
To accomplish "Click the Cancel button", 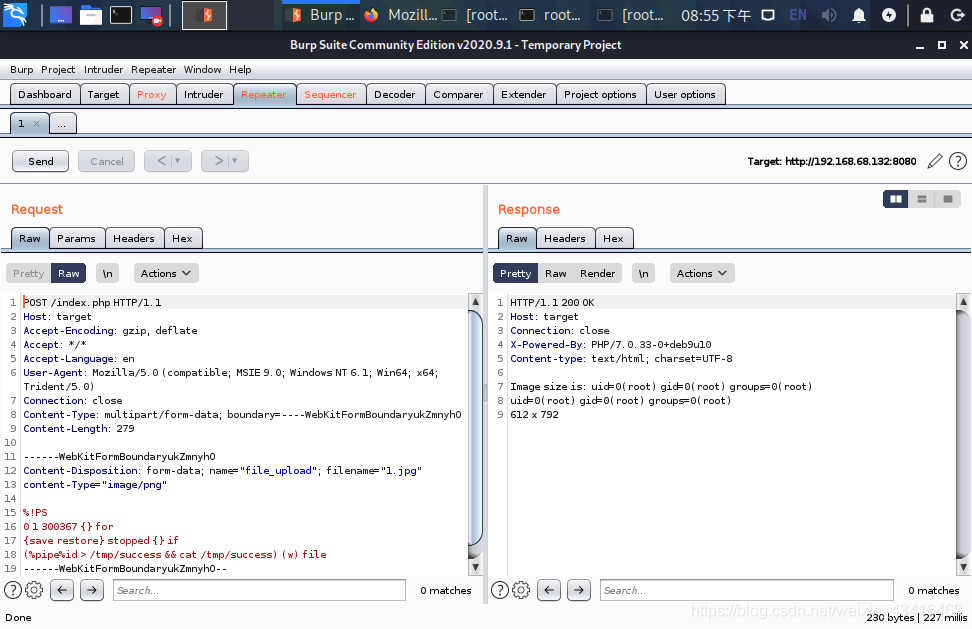I will [x=107, y=161].
